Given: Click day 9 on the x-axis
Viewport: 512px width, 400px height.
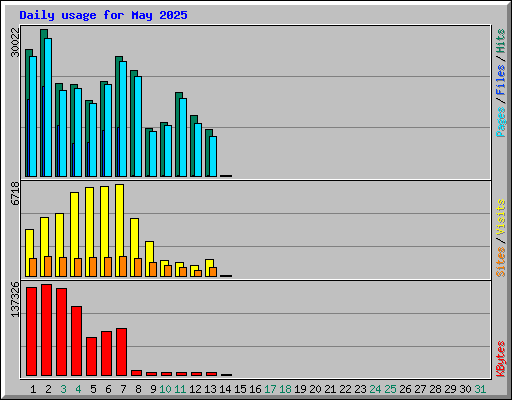Looking at the screenshot, I should [153, 389].
